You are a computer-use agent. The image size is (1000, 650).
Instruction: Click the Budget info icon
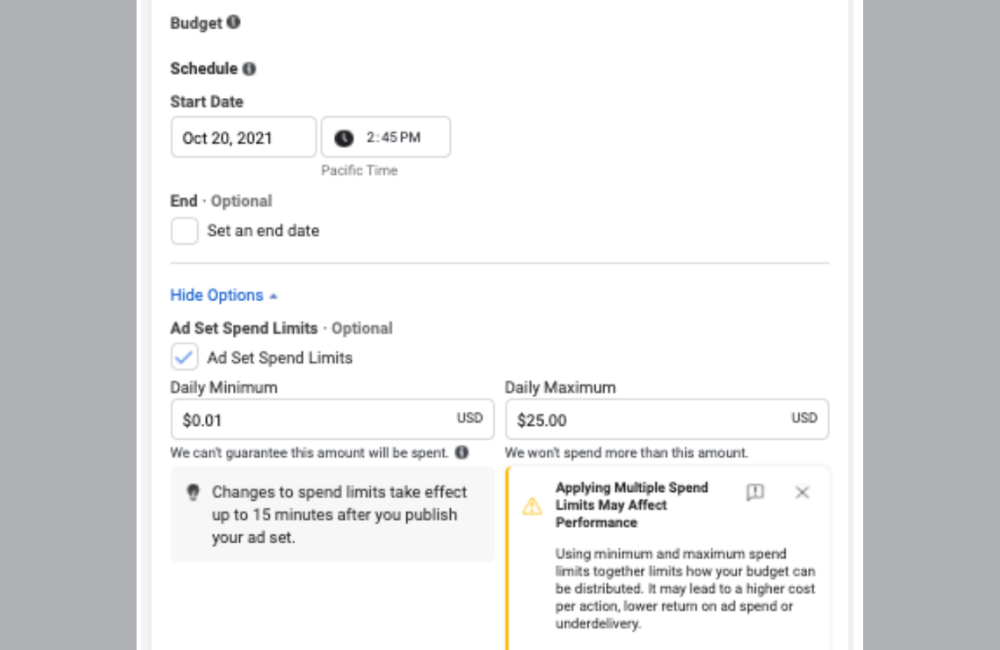click(x=233, y=22)
